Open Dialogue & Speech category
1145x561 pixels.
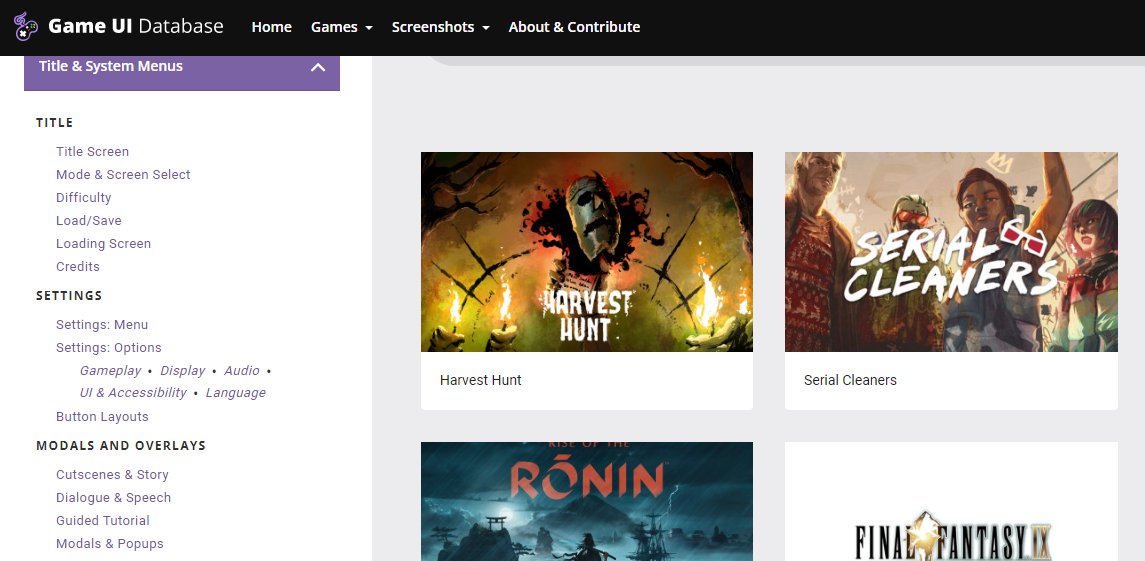[x=113, y=497]
